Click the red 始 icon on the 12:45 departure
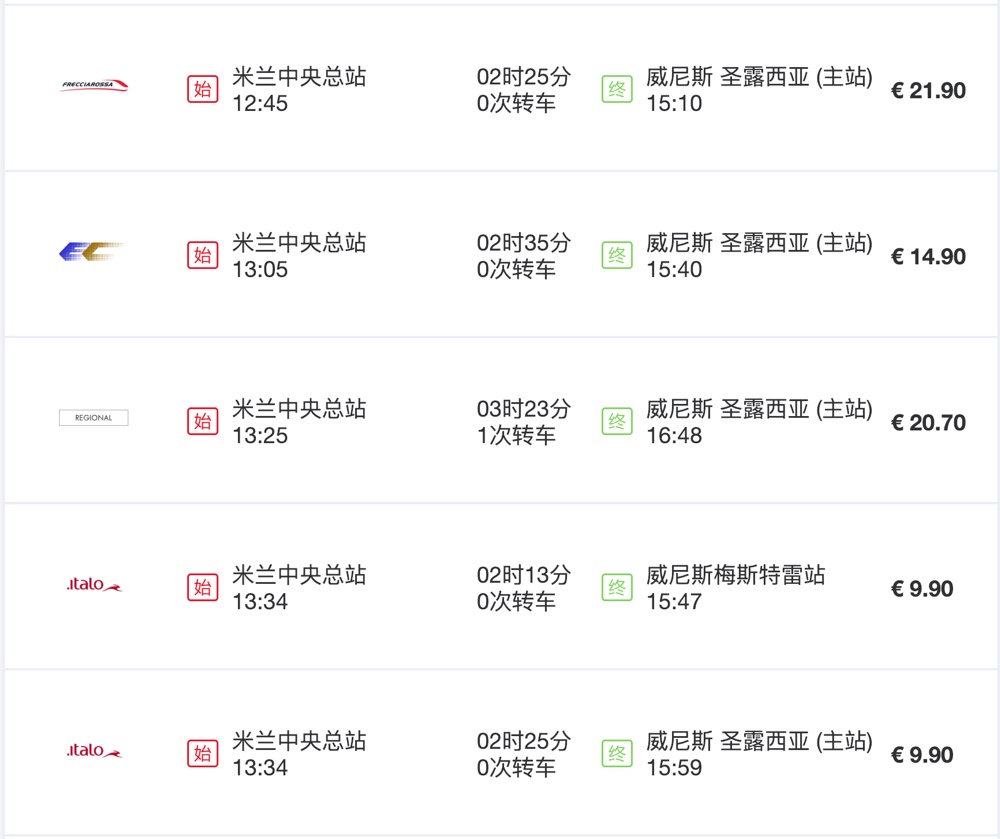The height and width of the screenshot is (839, 1000). point(202,89)
